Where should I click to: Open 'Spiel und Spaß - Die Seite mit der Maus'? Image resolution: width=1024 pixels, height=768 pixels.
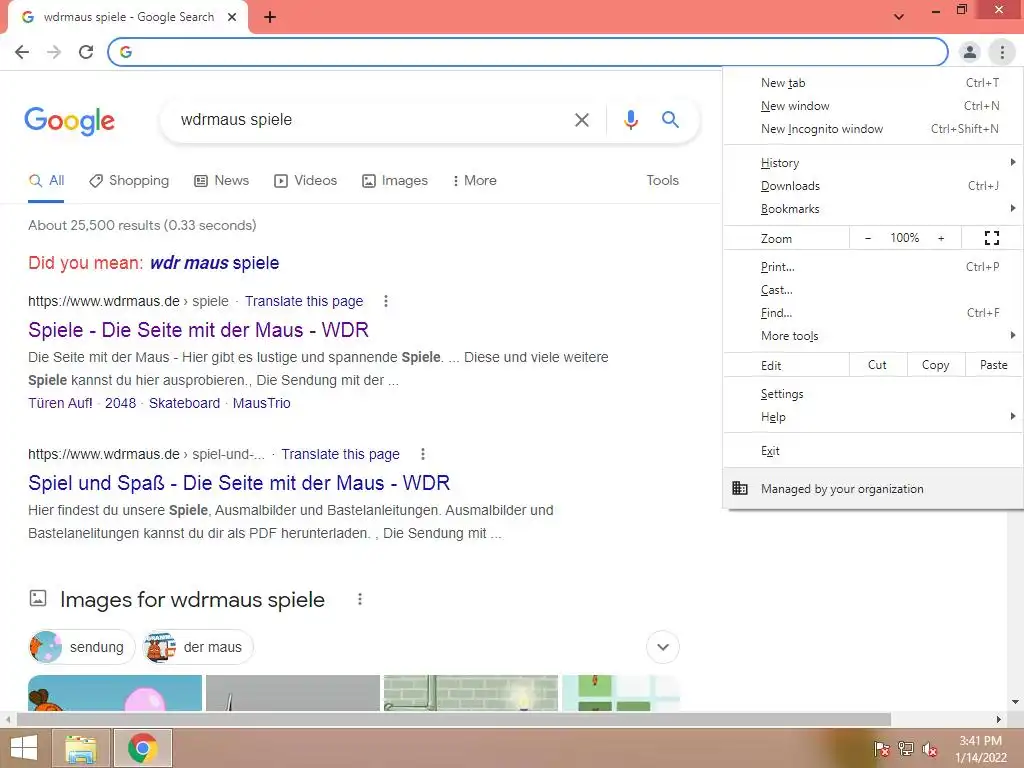[x=239, y=483]
